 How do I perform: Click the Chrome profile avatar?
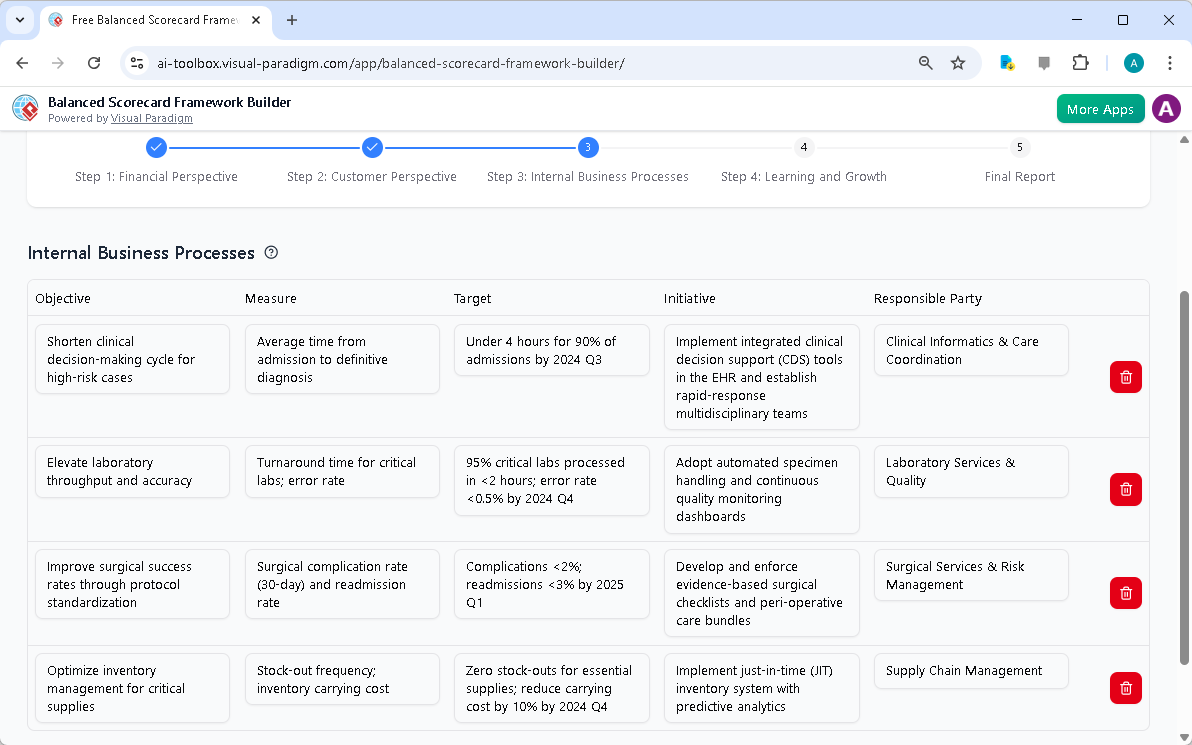click(x=1133, y=62)
